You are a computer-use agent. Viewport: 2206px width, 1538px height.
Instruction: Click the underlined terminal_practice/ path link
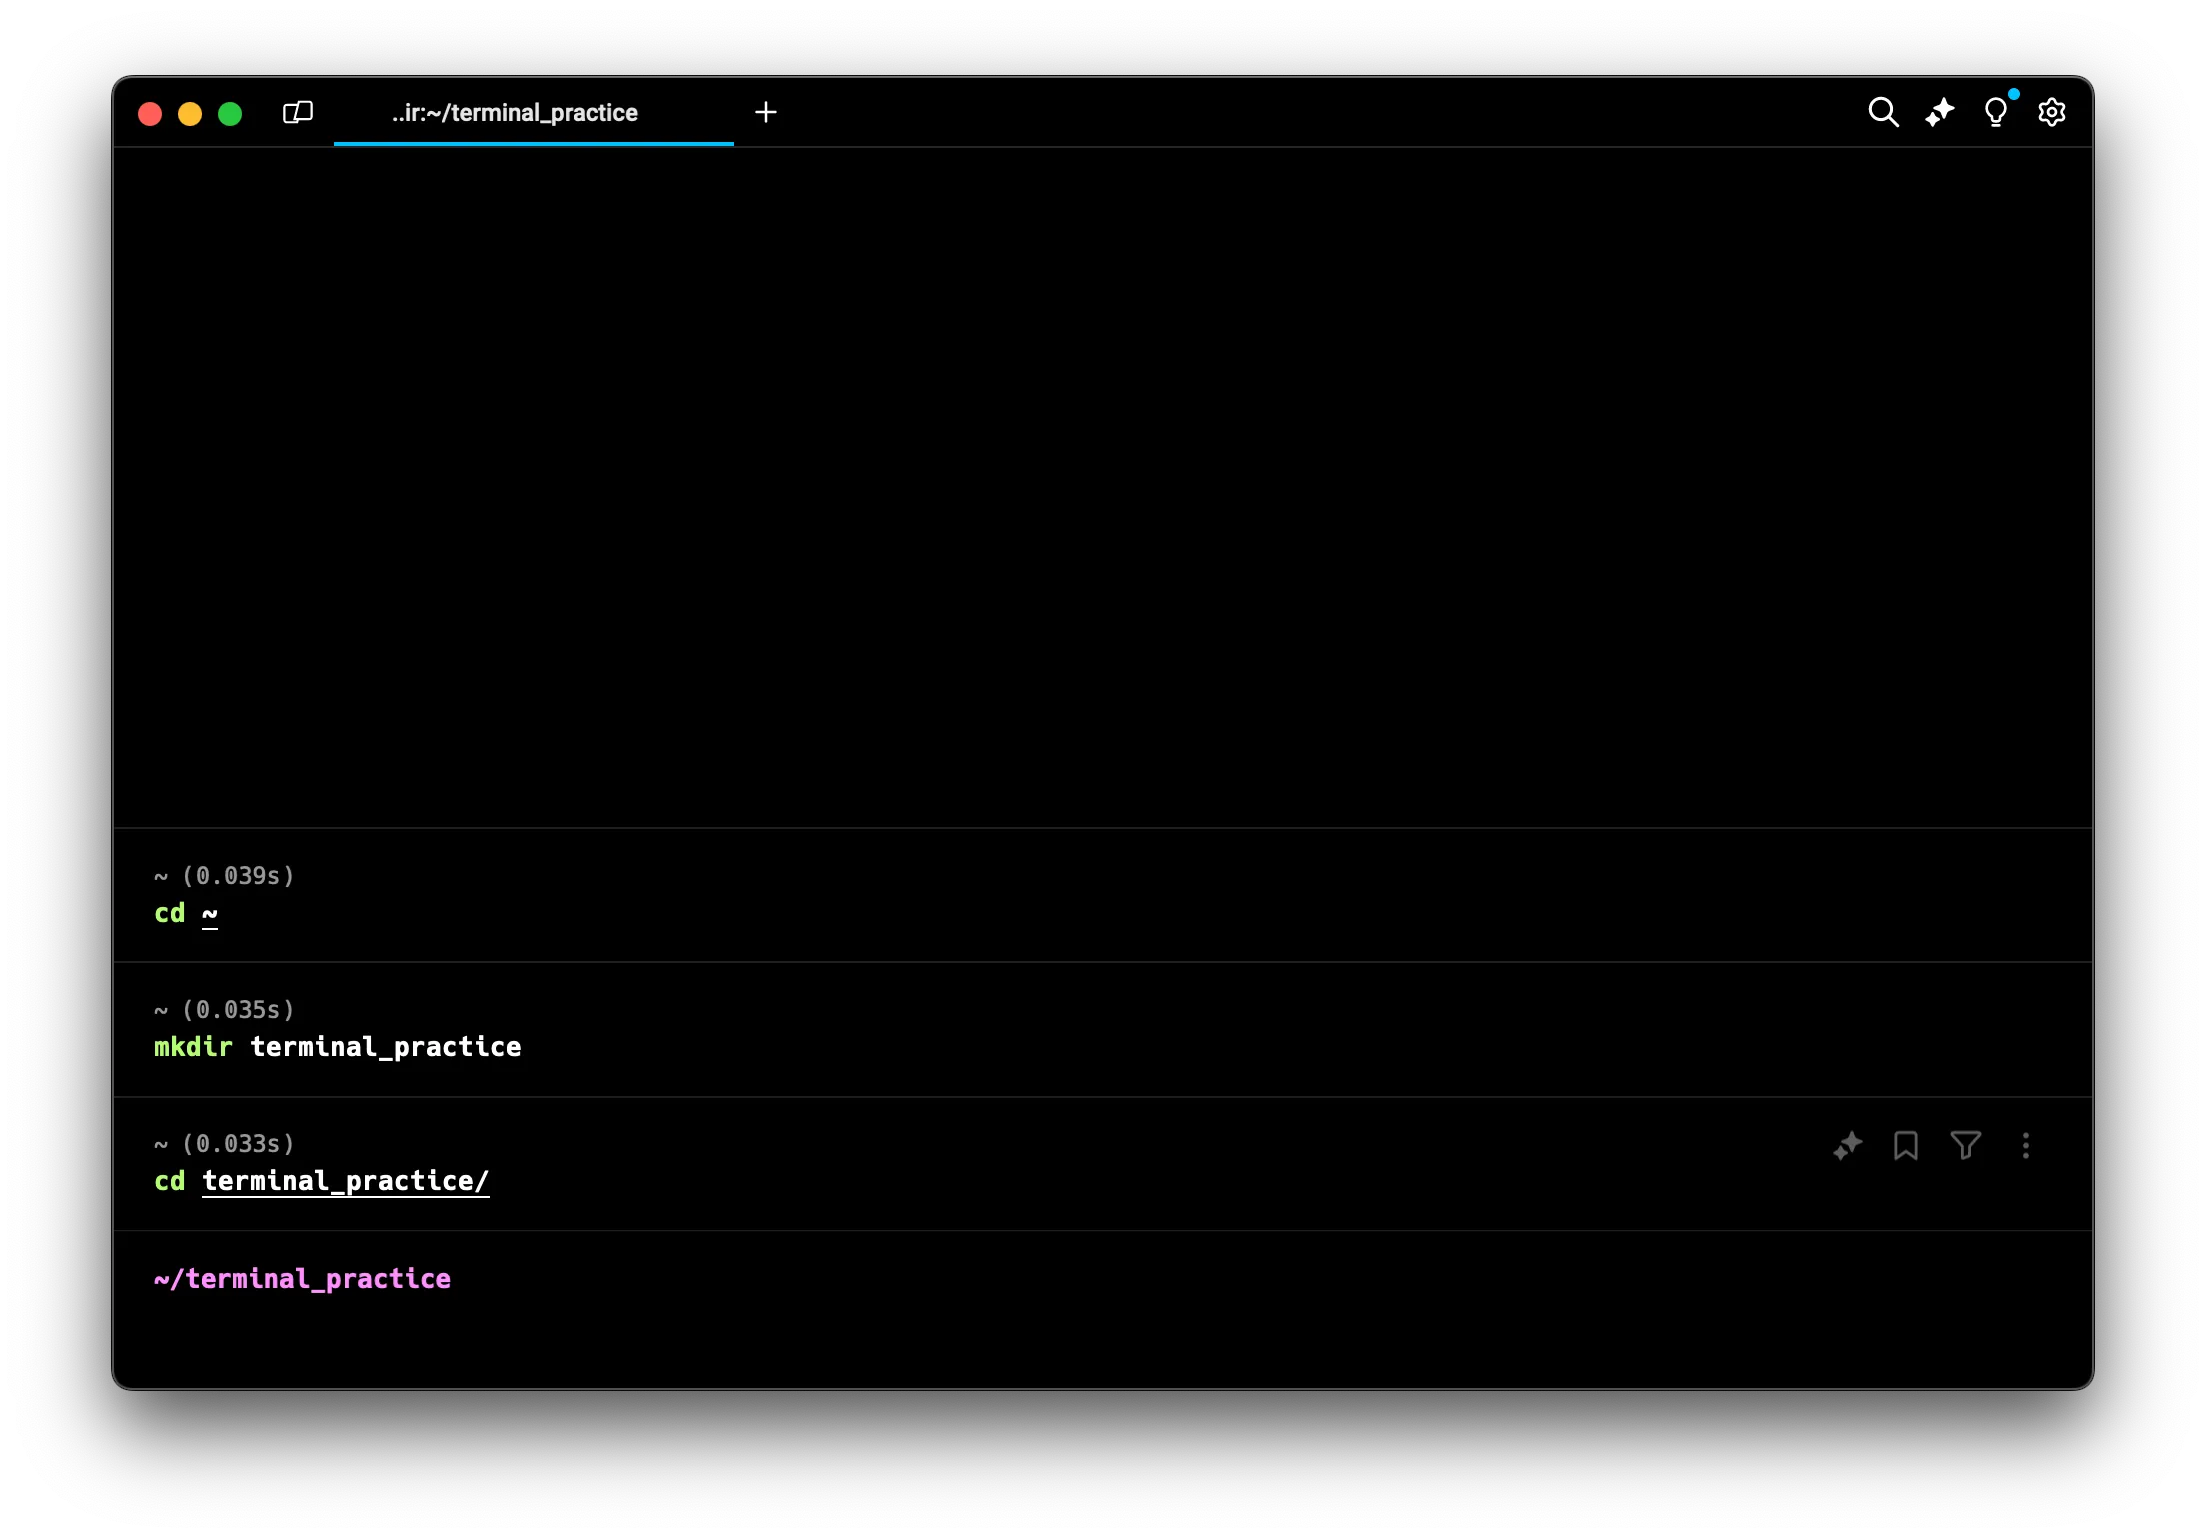coord(345,1181)
